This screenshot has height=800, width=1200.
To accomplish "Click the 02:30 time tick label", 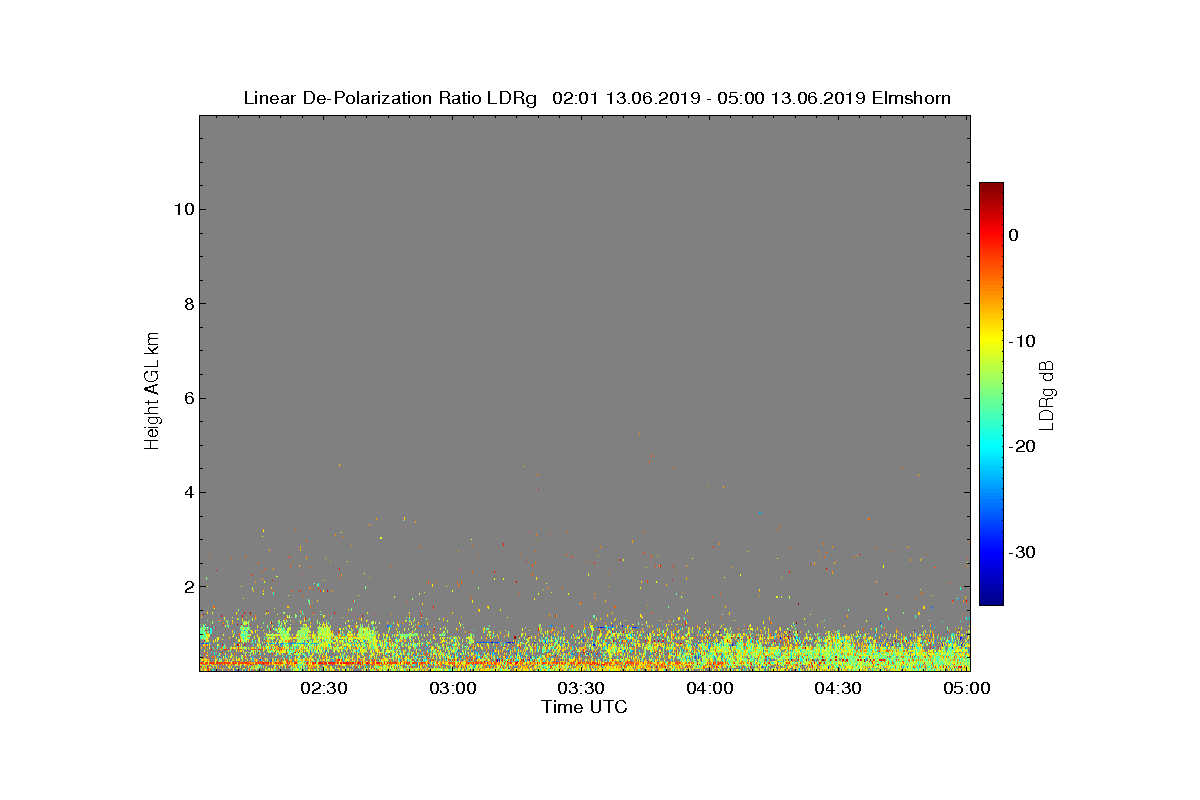I will point(324,689).
